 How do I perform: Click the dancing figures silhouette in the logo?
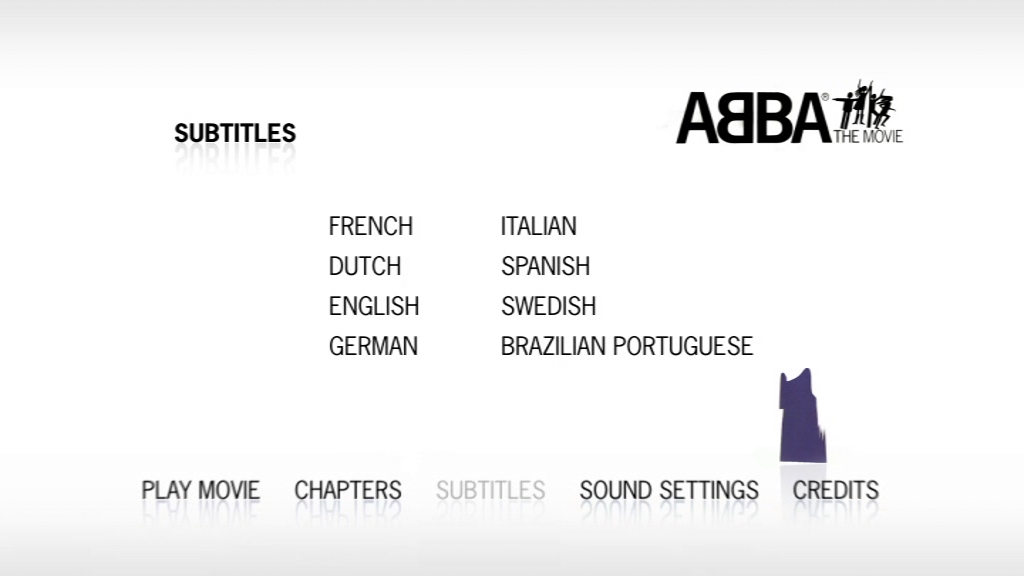coord(865,104)
